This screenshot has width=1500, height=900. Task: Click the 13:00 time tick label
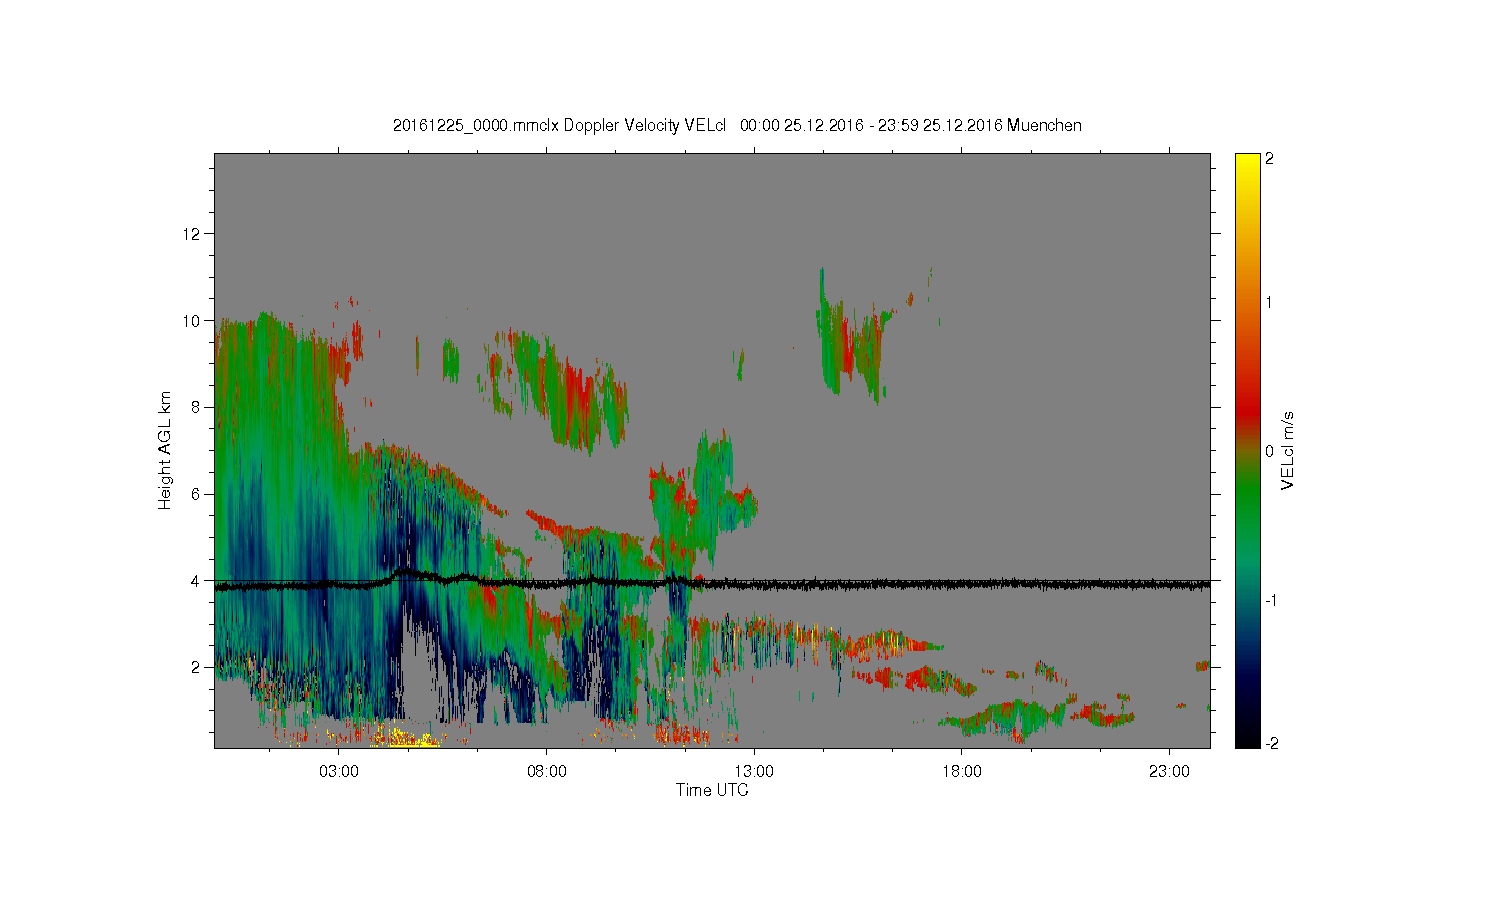(x=754, y=772)
